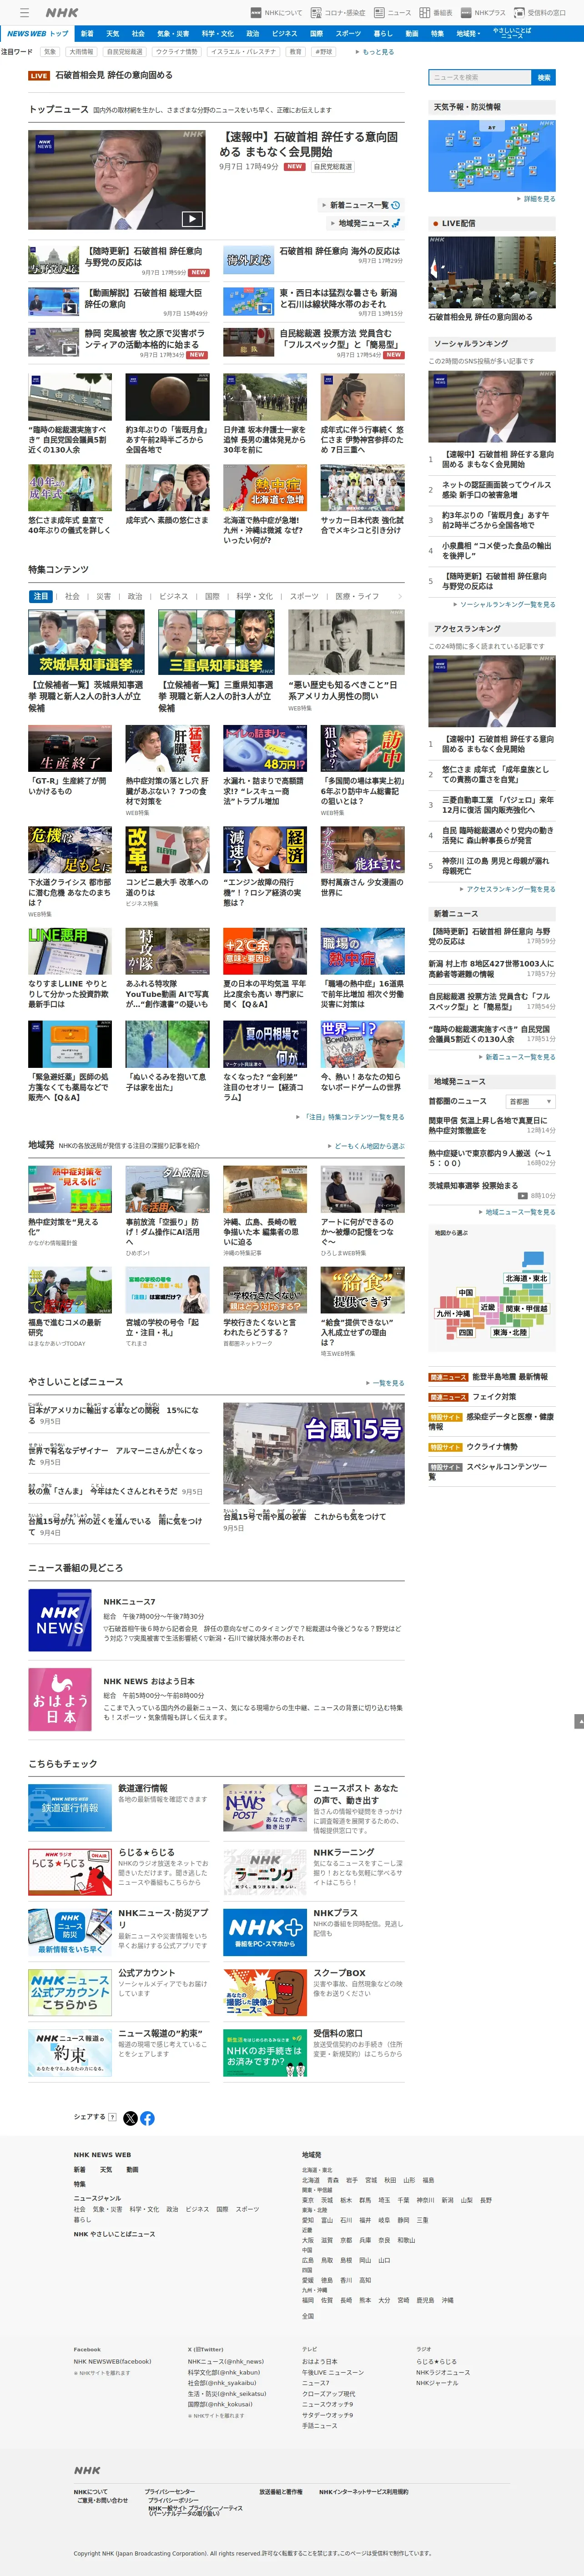Select the 社会 tab in the navigation bar
Viewport: 584px width, 2576px height.
[x=138, y=33]
